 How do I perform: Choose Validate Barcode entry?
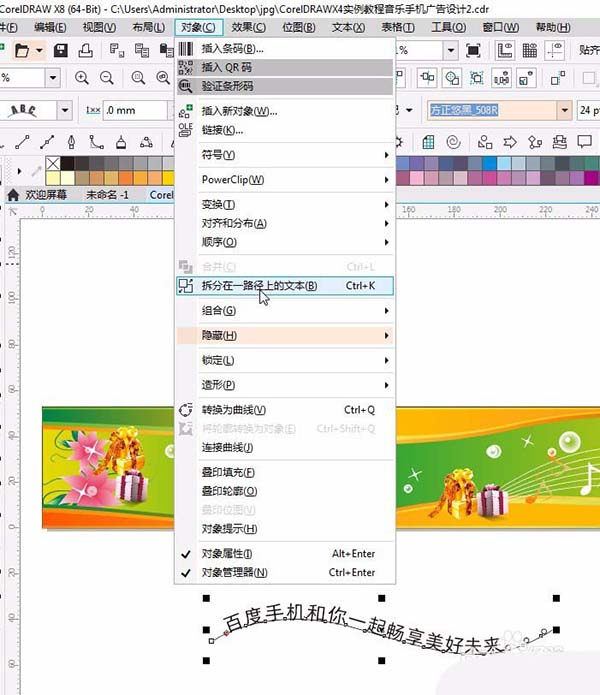coord(284,86)
